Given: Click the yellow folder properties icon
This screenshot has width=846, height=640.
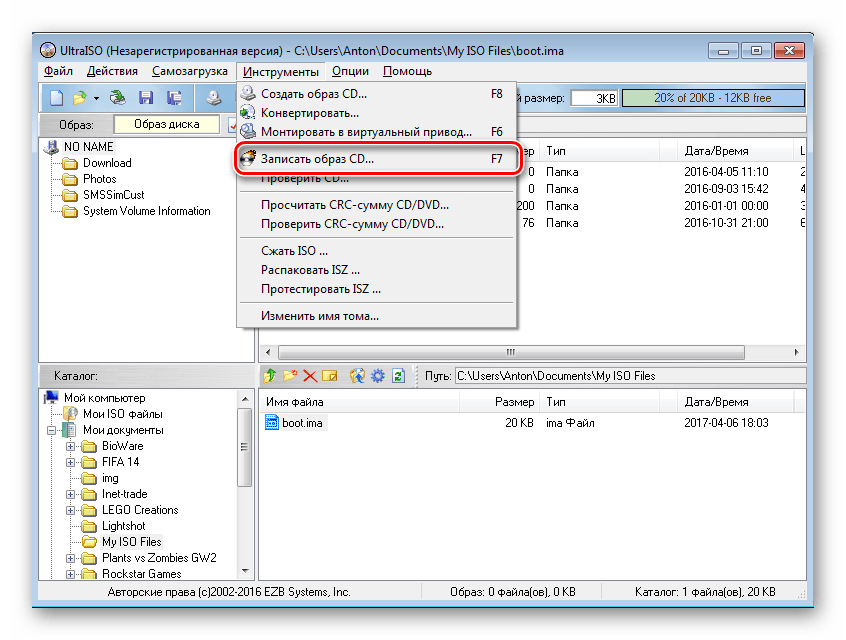Looking at the screenshot, I should (x=330, y=376).
